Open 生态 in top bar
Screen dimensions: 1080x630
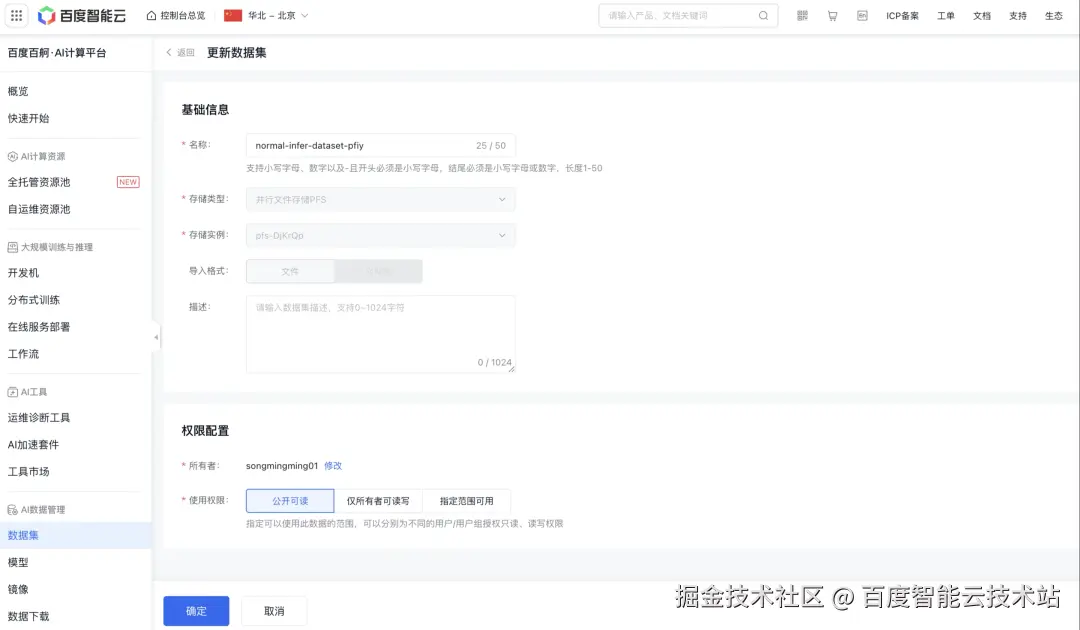(x=1054, y=16)
